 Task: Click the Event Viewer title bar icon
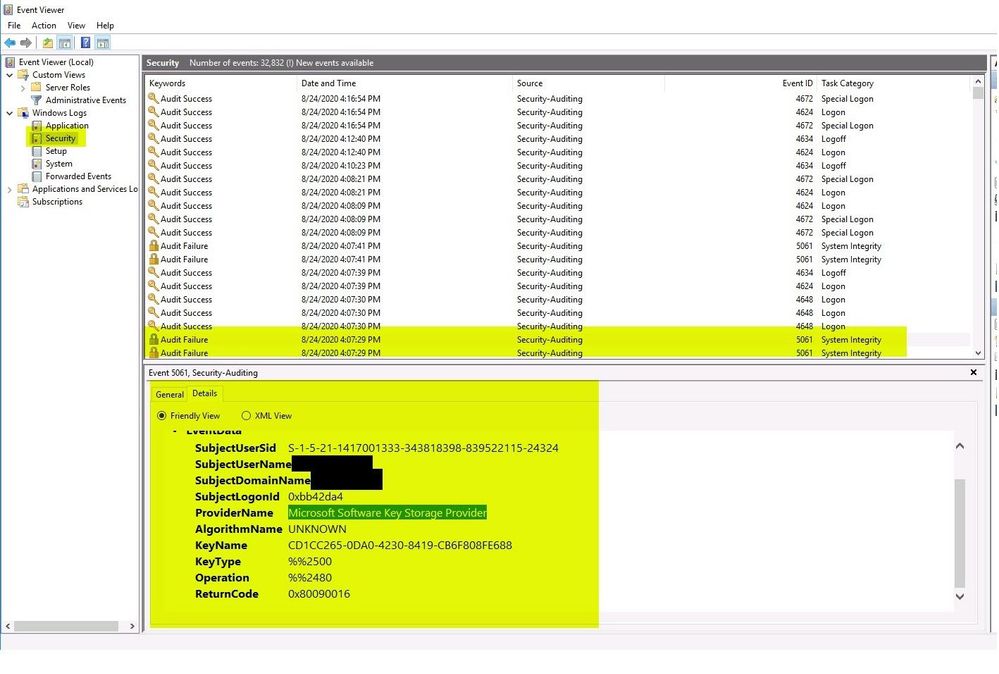tap(8, 10)
